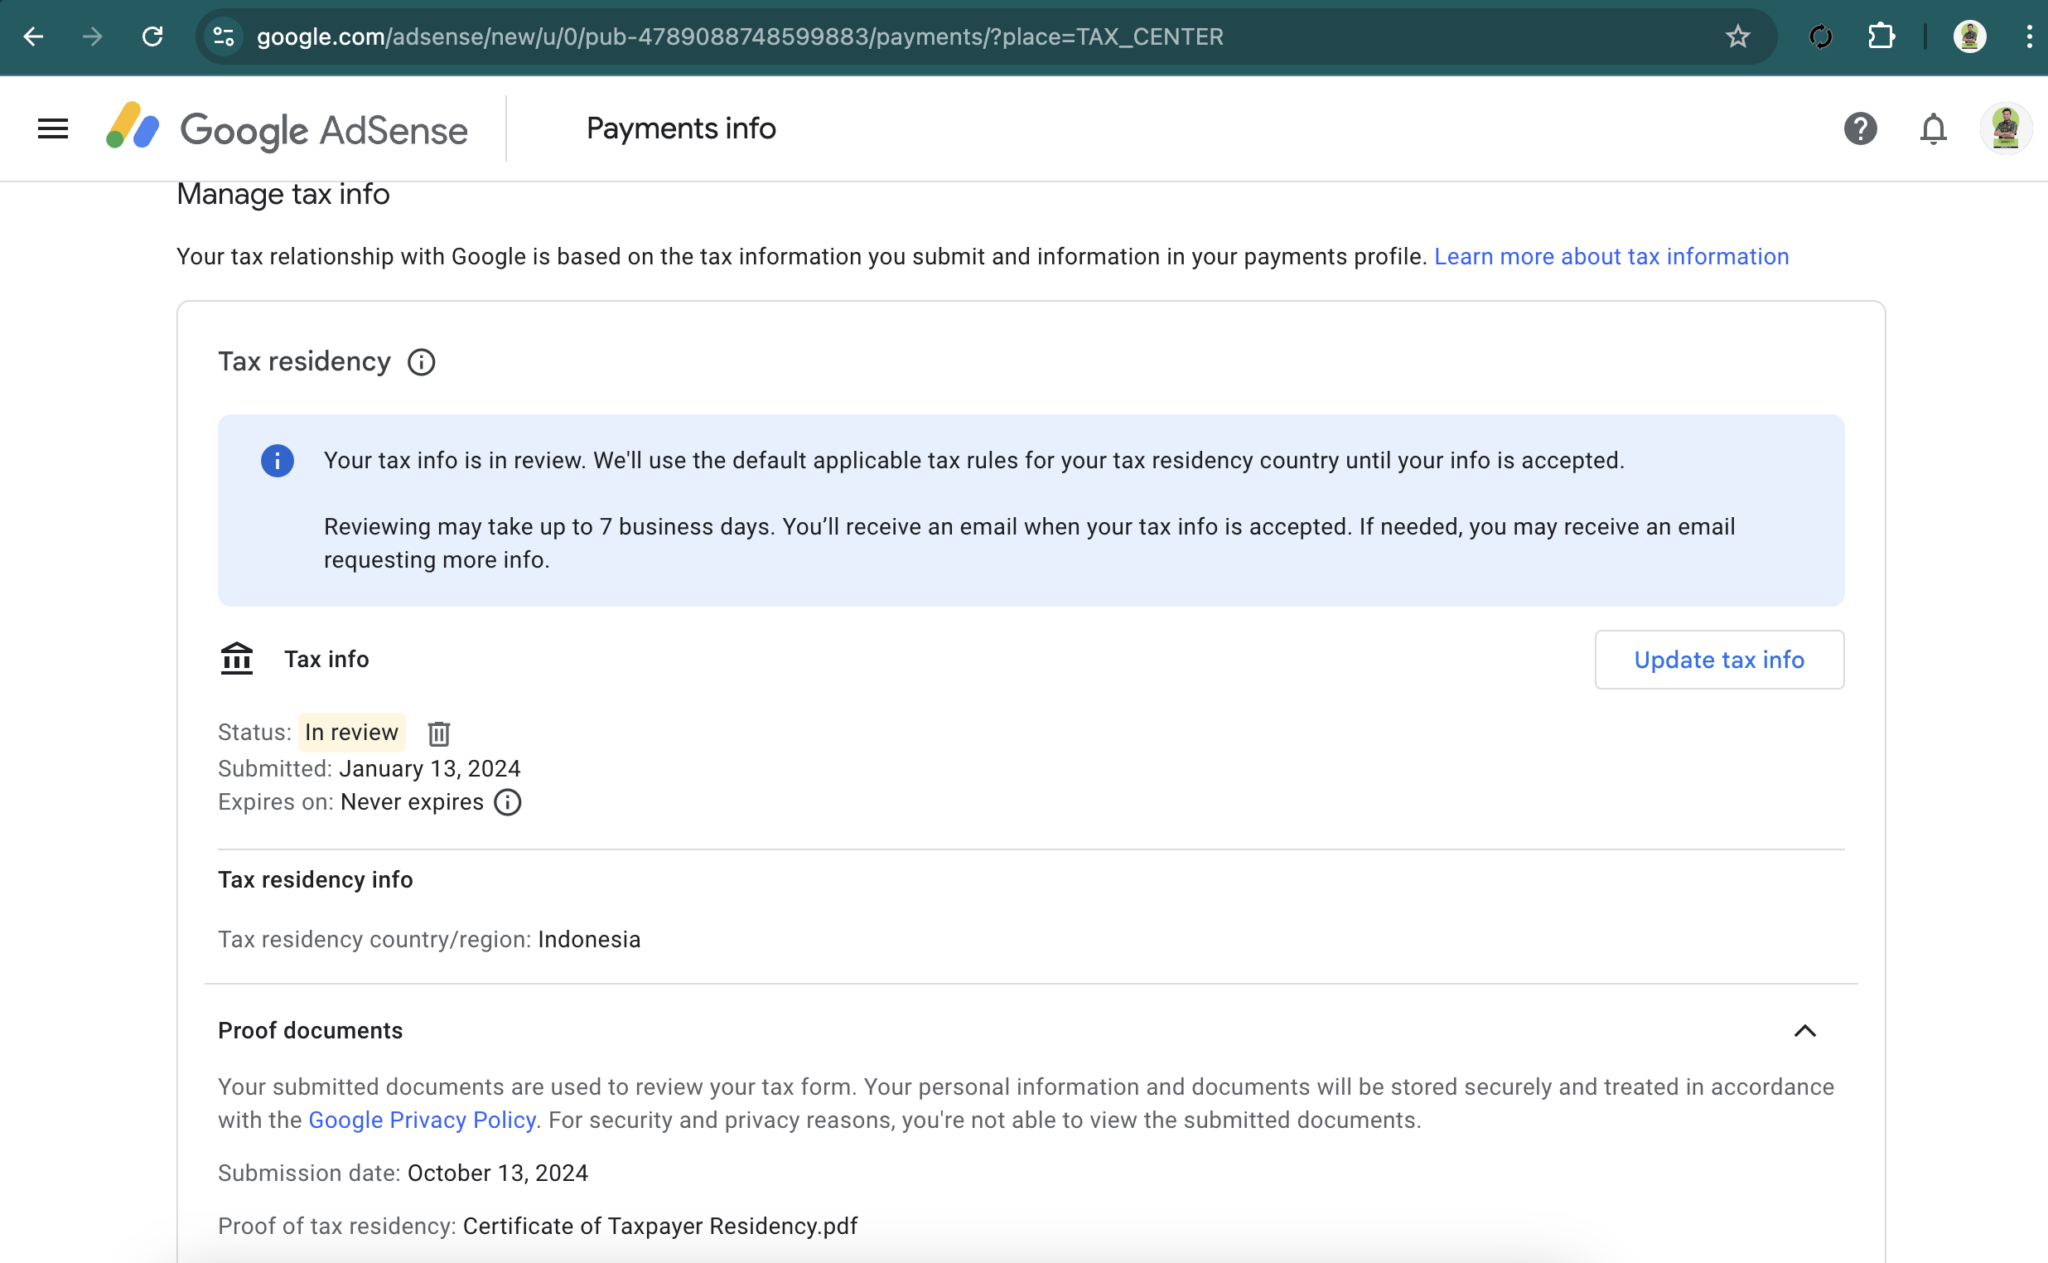Click the info icon beside Tax residency
This screenshot has width=2048, height=1263.
421,362
